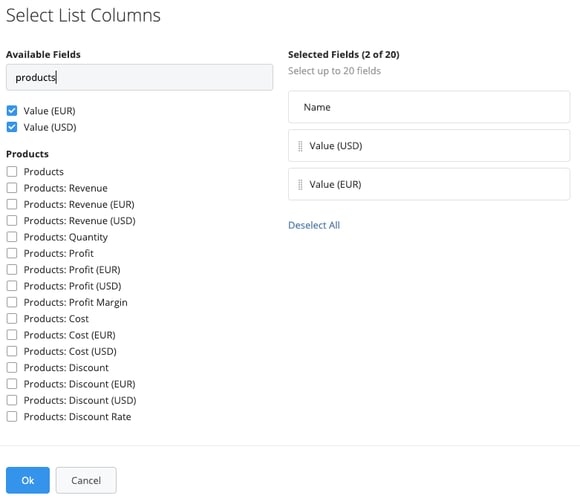Uncheck the Value (EUR) checkbox
The height and width of the screenshot is (504, 580).
pyautogui.click(x=12, y=111)
